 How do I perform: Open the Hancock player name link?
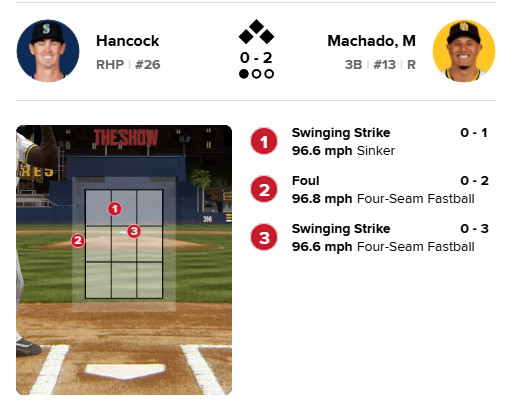tap(127, 41)
